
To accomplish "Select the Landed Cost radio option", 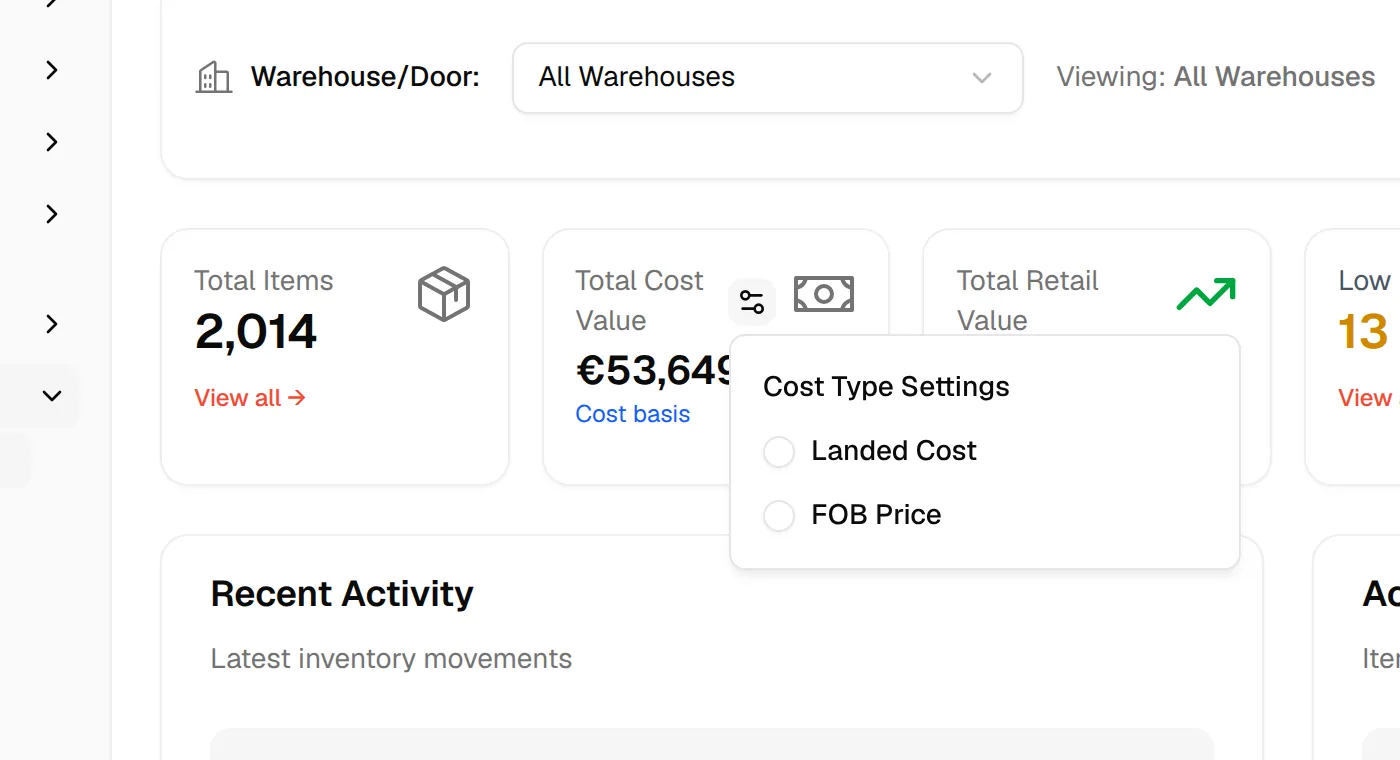I will click(779, 452).
